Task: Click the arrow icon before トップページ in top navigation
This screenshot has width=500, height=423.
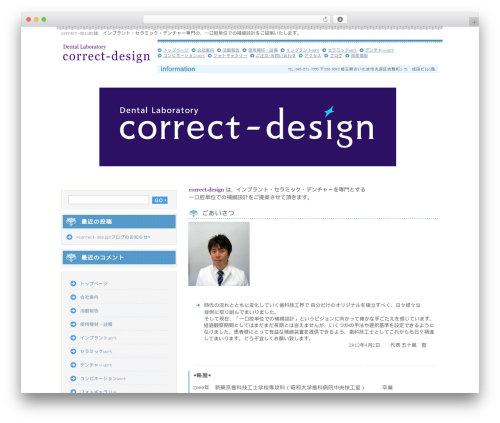Action: click(x=160, y=50)
